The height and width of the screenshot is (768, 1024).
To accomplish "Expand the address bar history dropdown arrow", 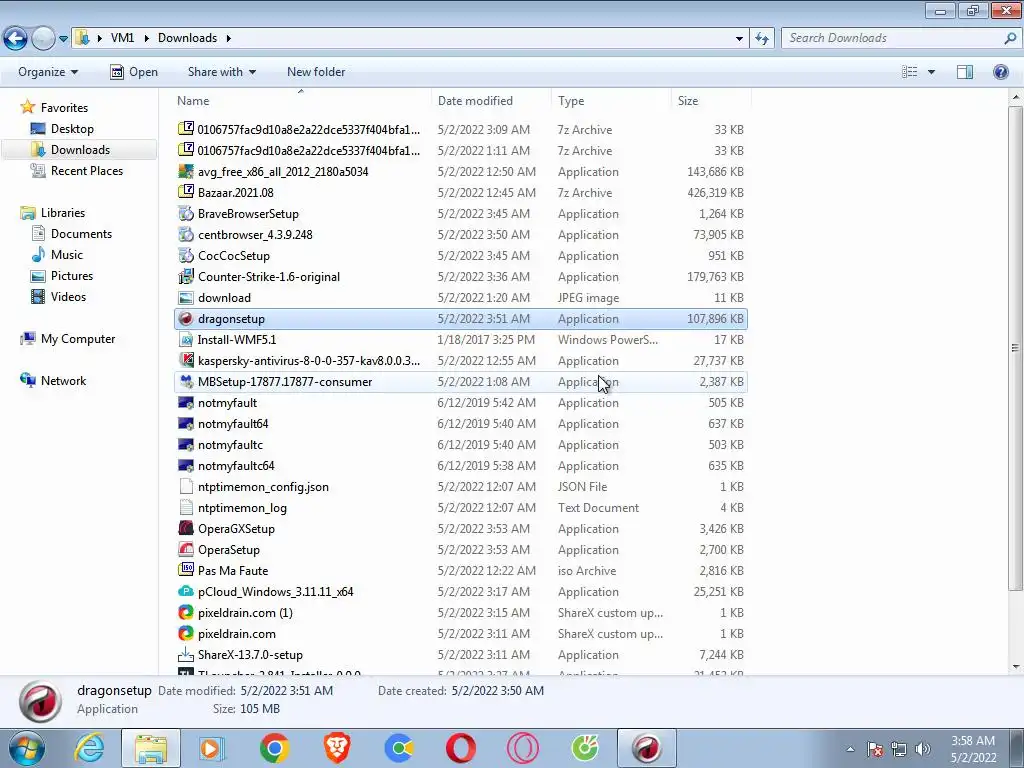I will pos(739,39).
